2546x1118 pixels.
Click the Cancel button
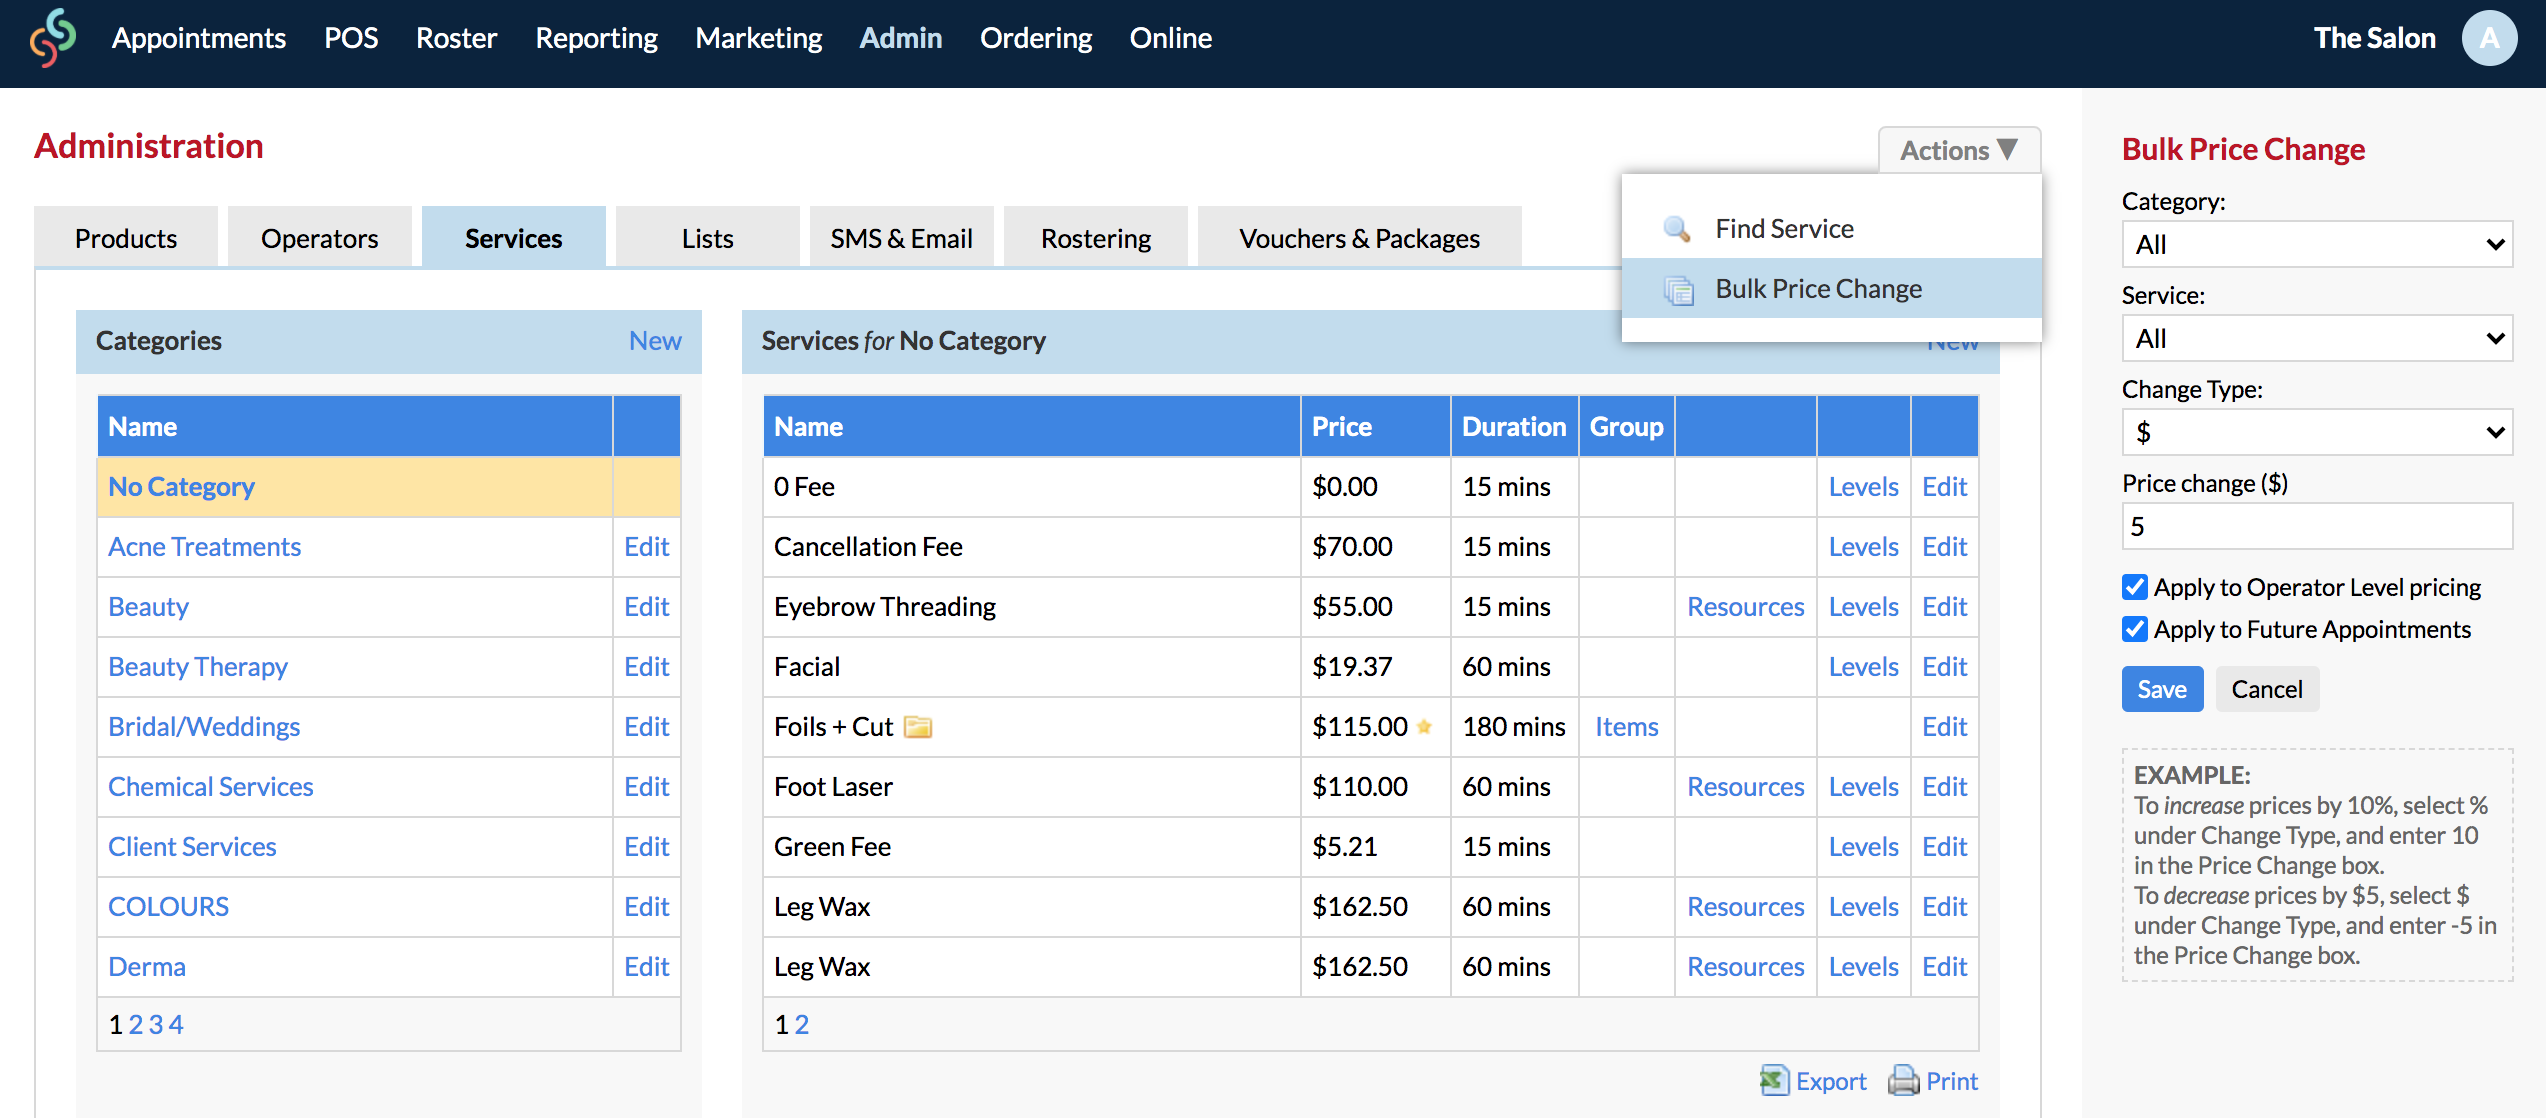point(2267,689)
